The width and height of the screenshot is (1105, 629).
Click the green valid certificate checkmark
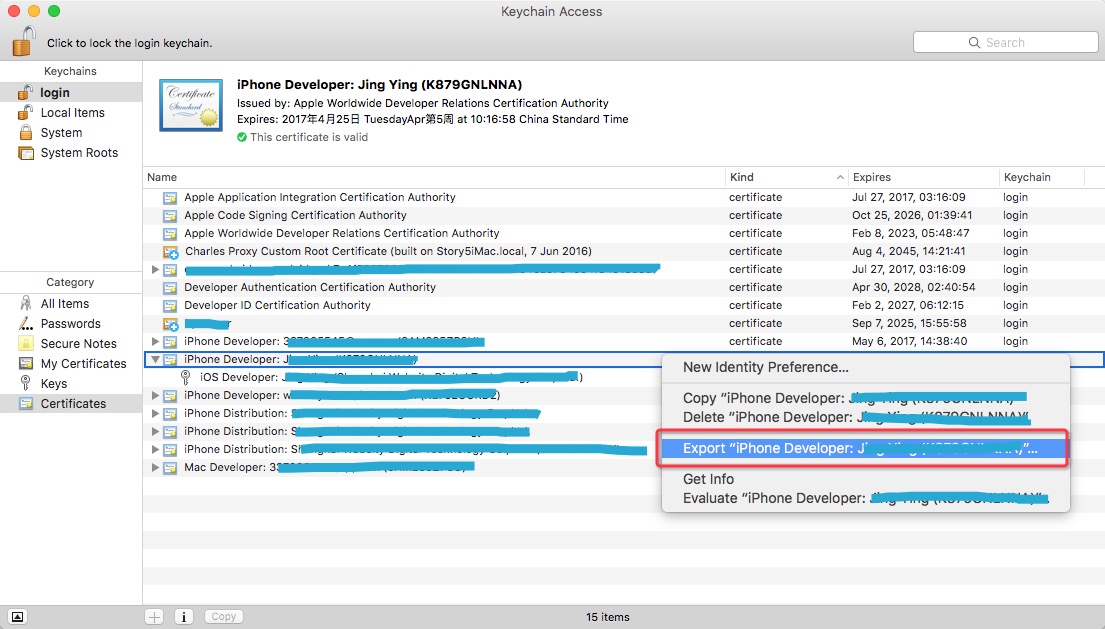coord(242,137)
